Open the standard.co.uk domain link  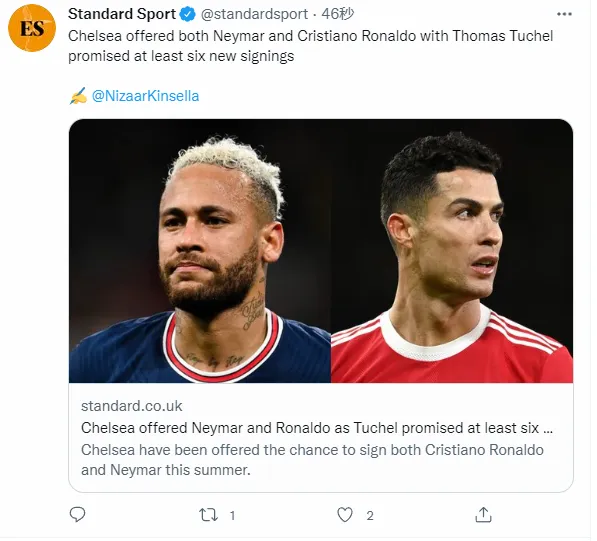point(132,406)
